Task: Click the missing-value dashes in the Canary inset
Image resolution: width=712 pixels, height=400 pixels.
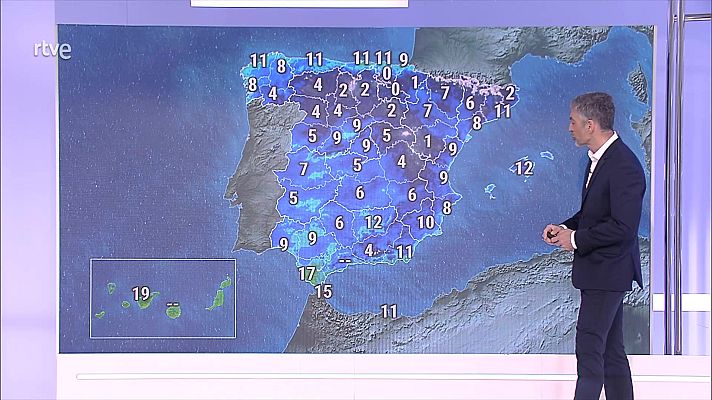Action: coord(173,304)
